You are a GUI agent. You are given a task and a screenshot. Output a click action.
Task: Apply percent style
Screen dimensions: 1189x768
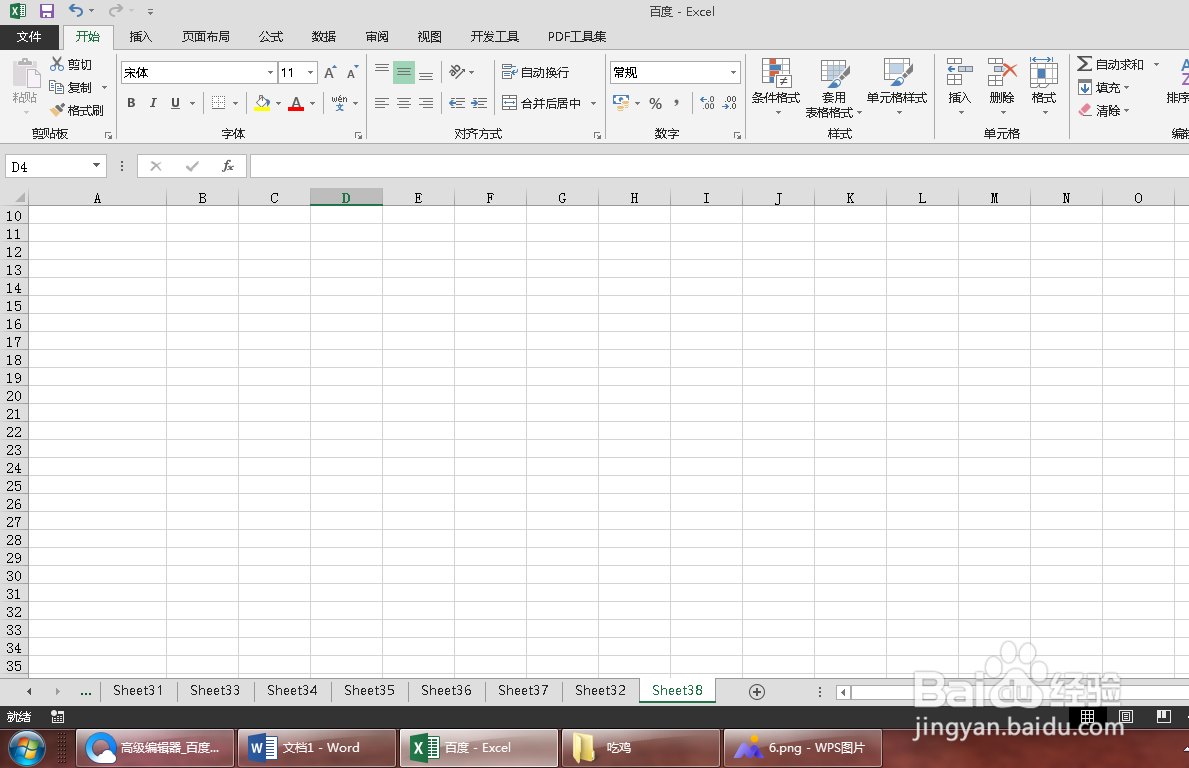click(x=655, y=103)
